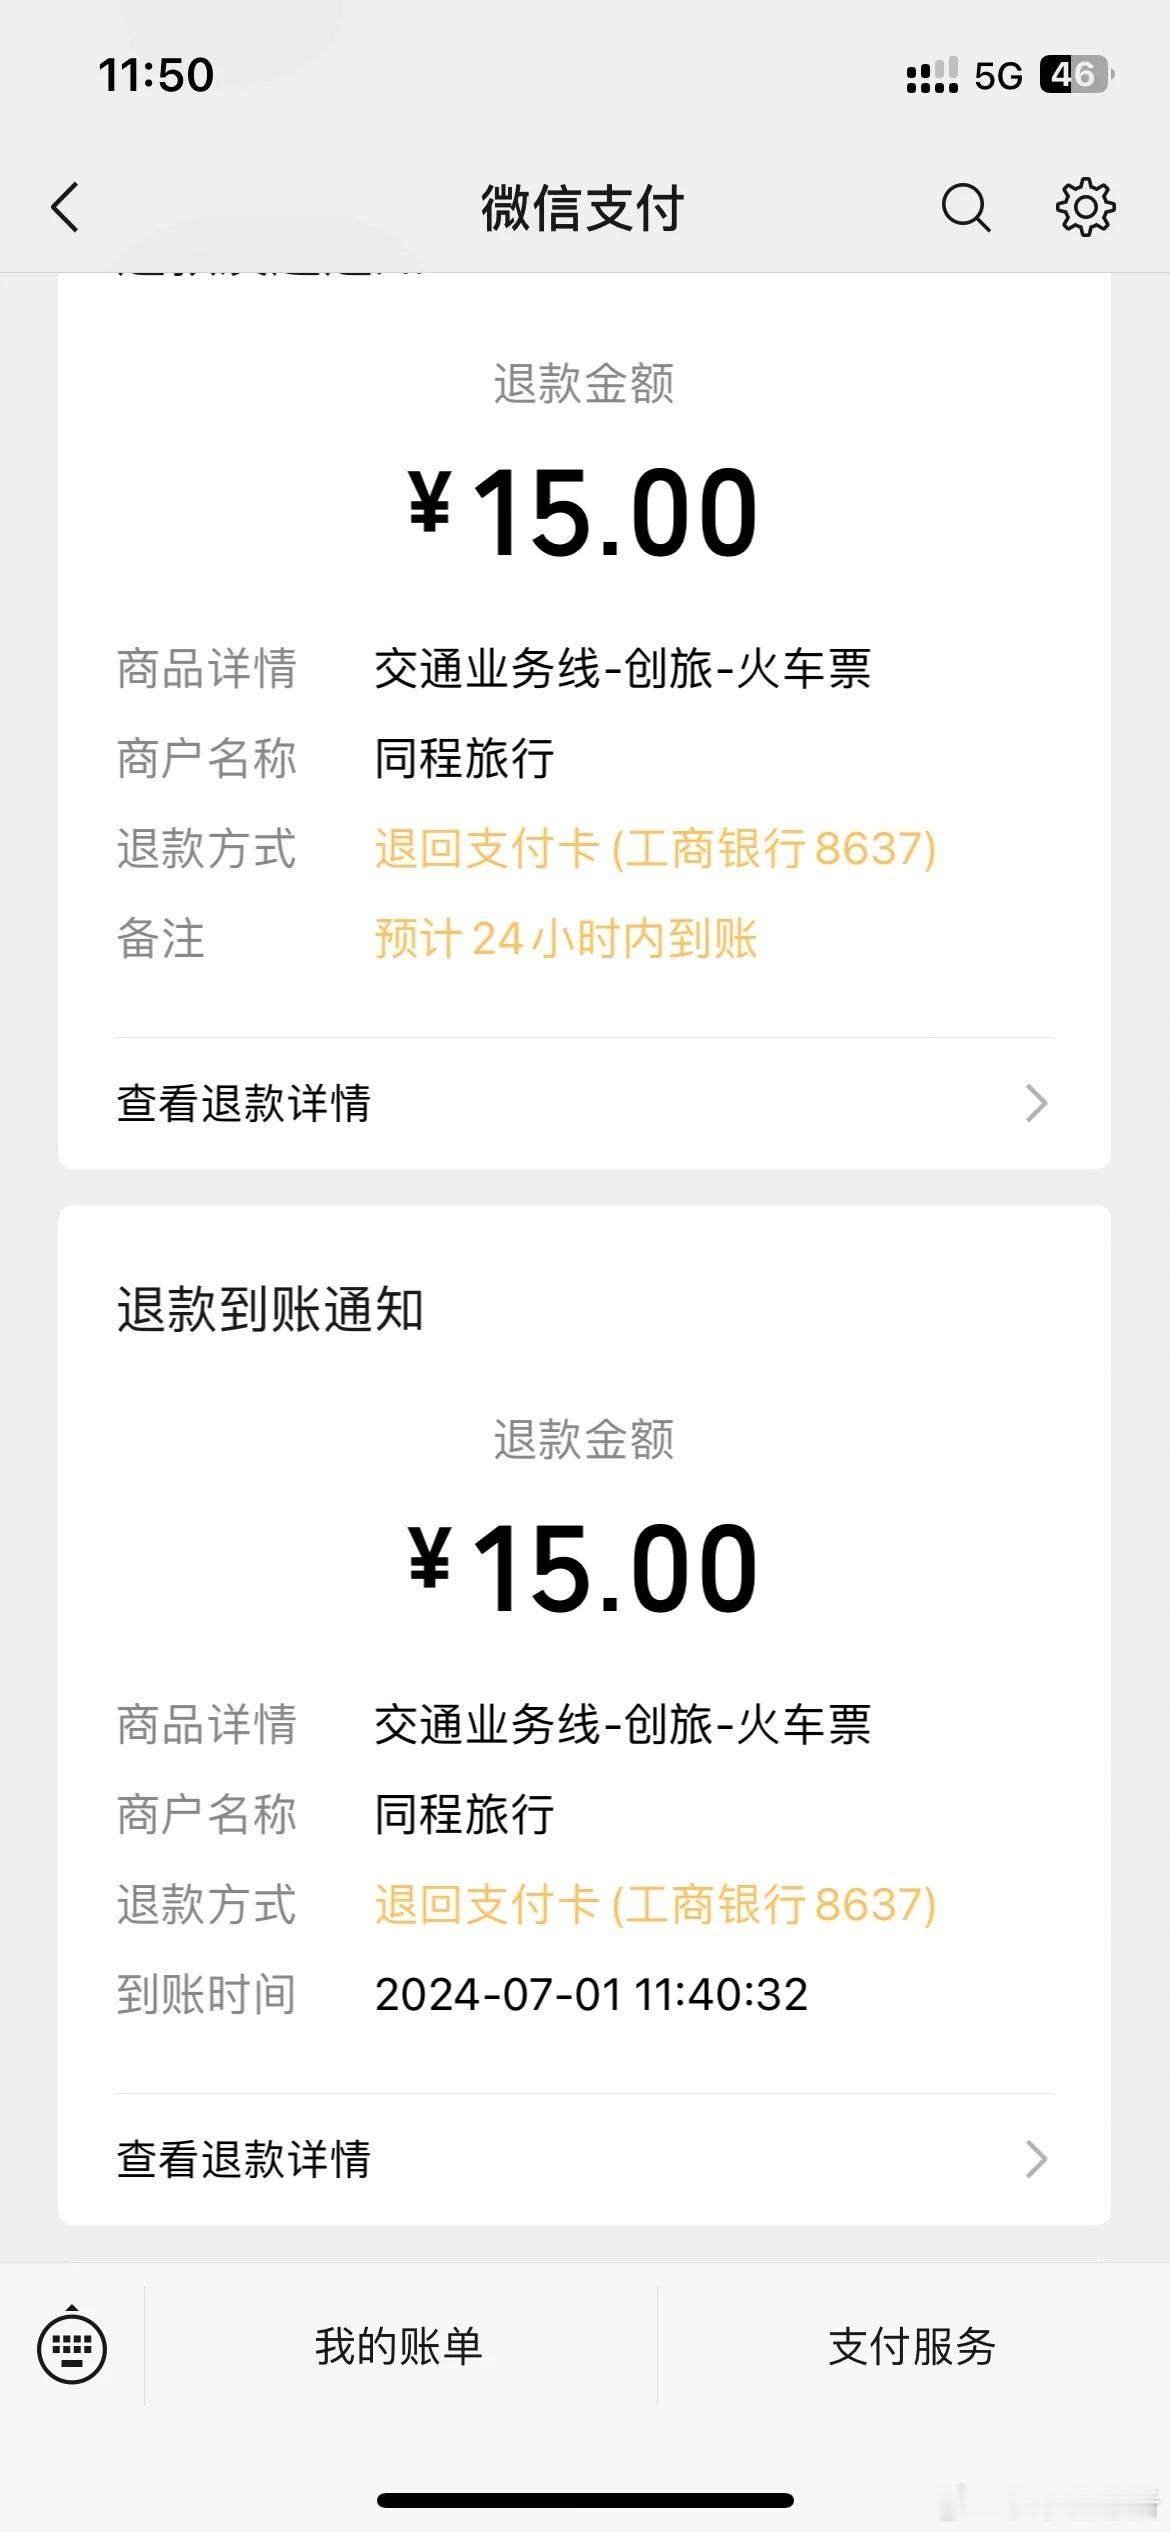Image resolution: width=1170 pixels, height=2532 pixels.
Task: Tap second 退回支付卡 (工商银行8637) text
Action: (656, 1905)
